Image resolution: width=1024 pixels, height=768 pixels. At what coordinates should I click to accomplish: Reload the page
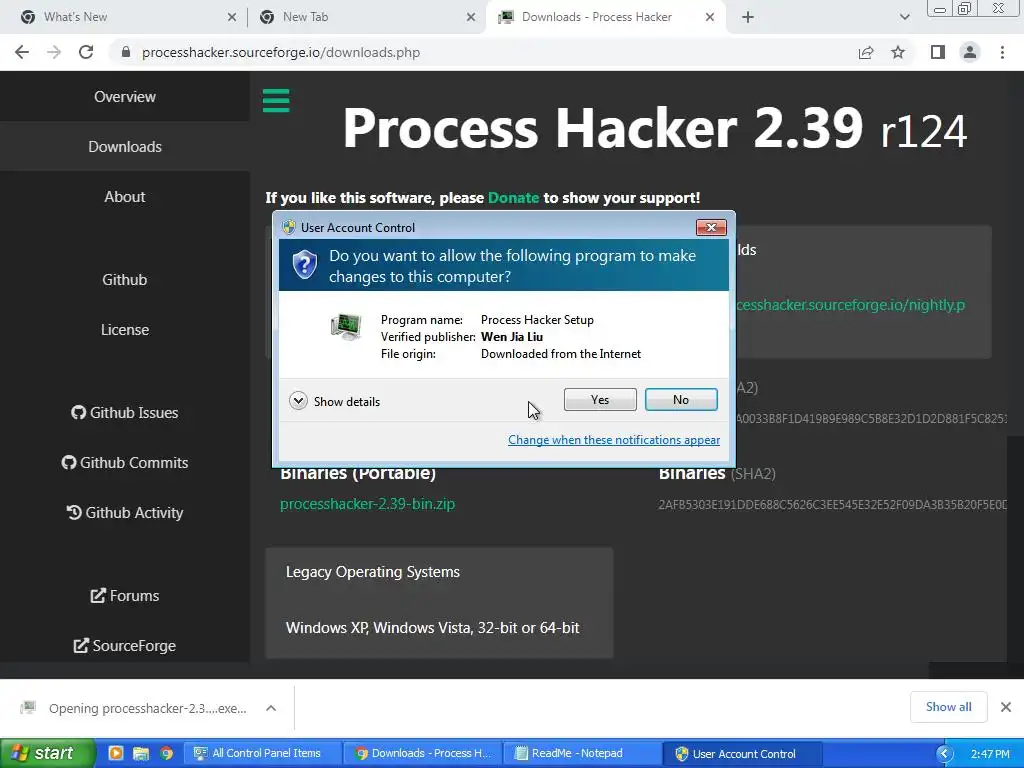click(x=86, y=52)
